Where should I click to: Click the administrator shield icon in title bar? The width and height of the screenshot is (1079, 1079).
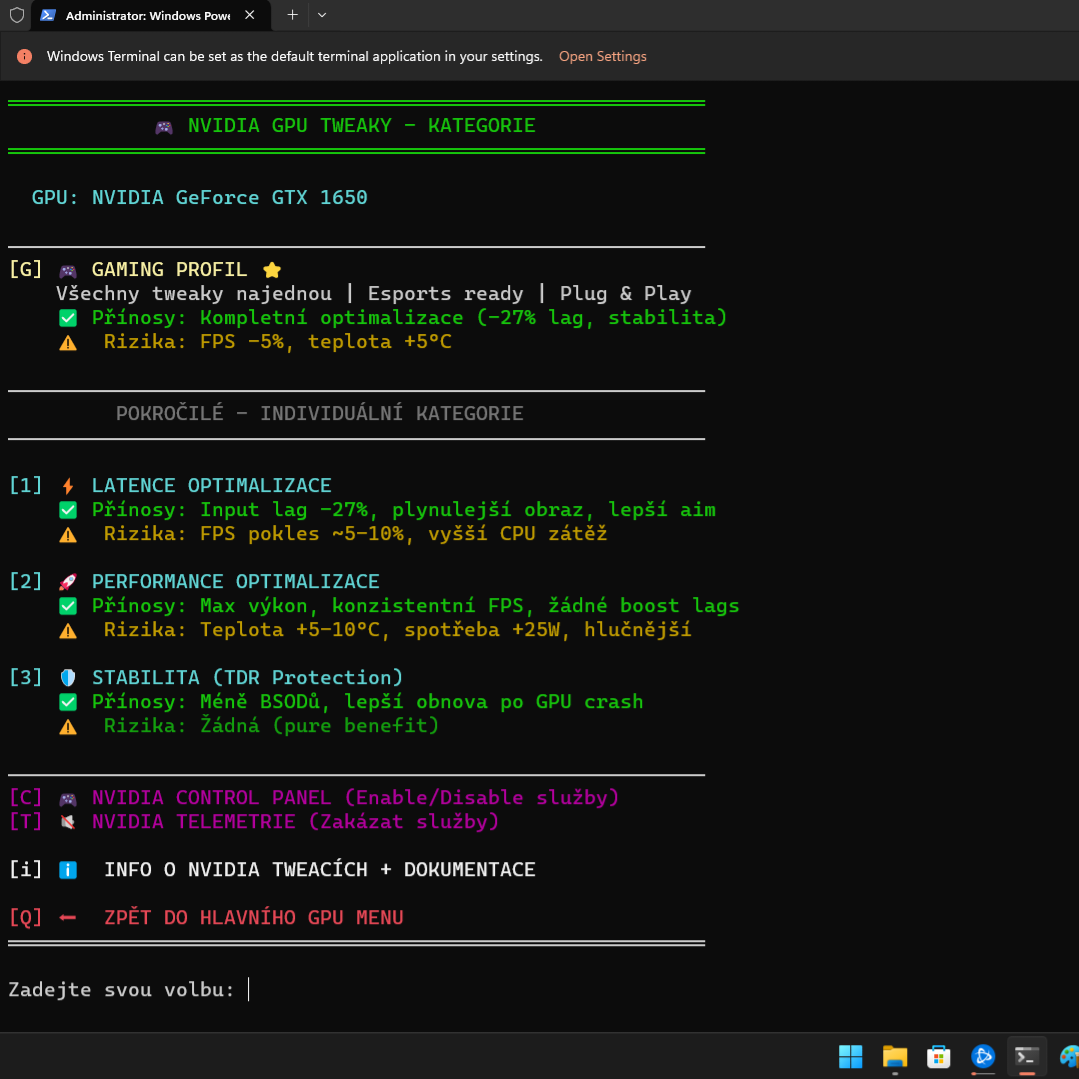point(16,15)
